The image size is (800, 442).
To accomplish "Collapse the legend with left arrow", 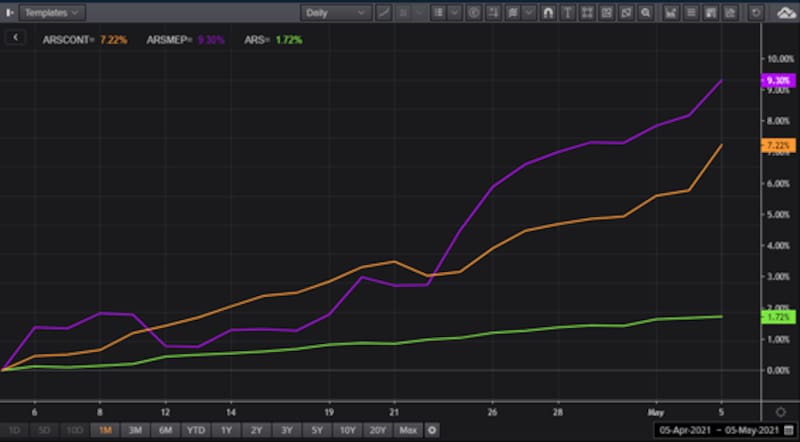I will [x=16, y=37].
